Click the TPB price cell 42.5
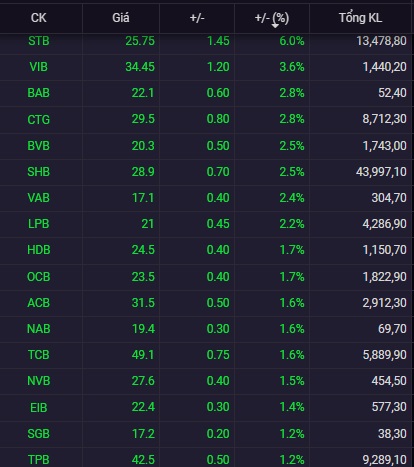 [x=143, y=460]
